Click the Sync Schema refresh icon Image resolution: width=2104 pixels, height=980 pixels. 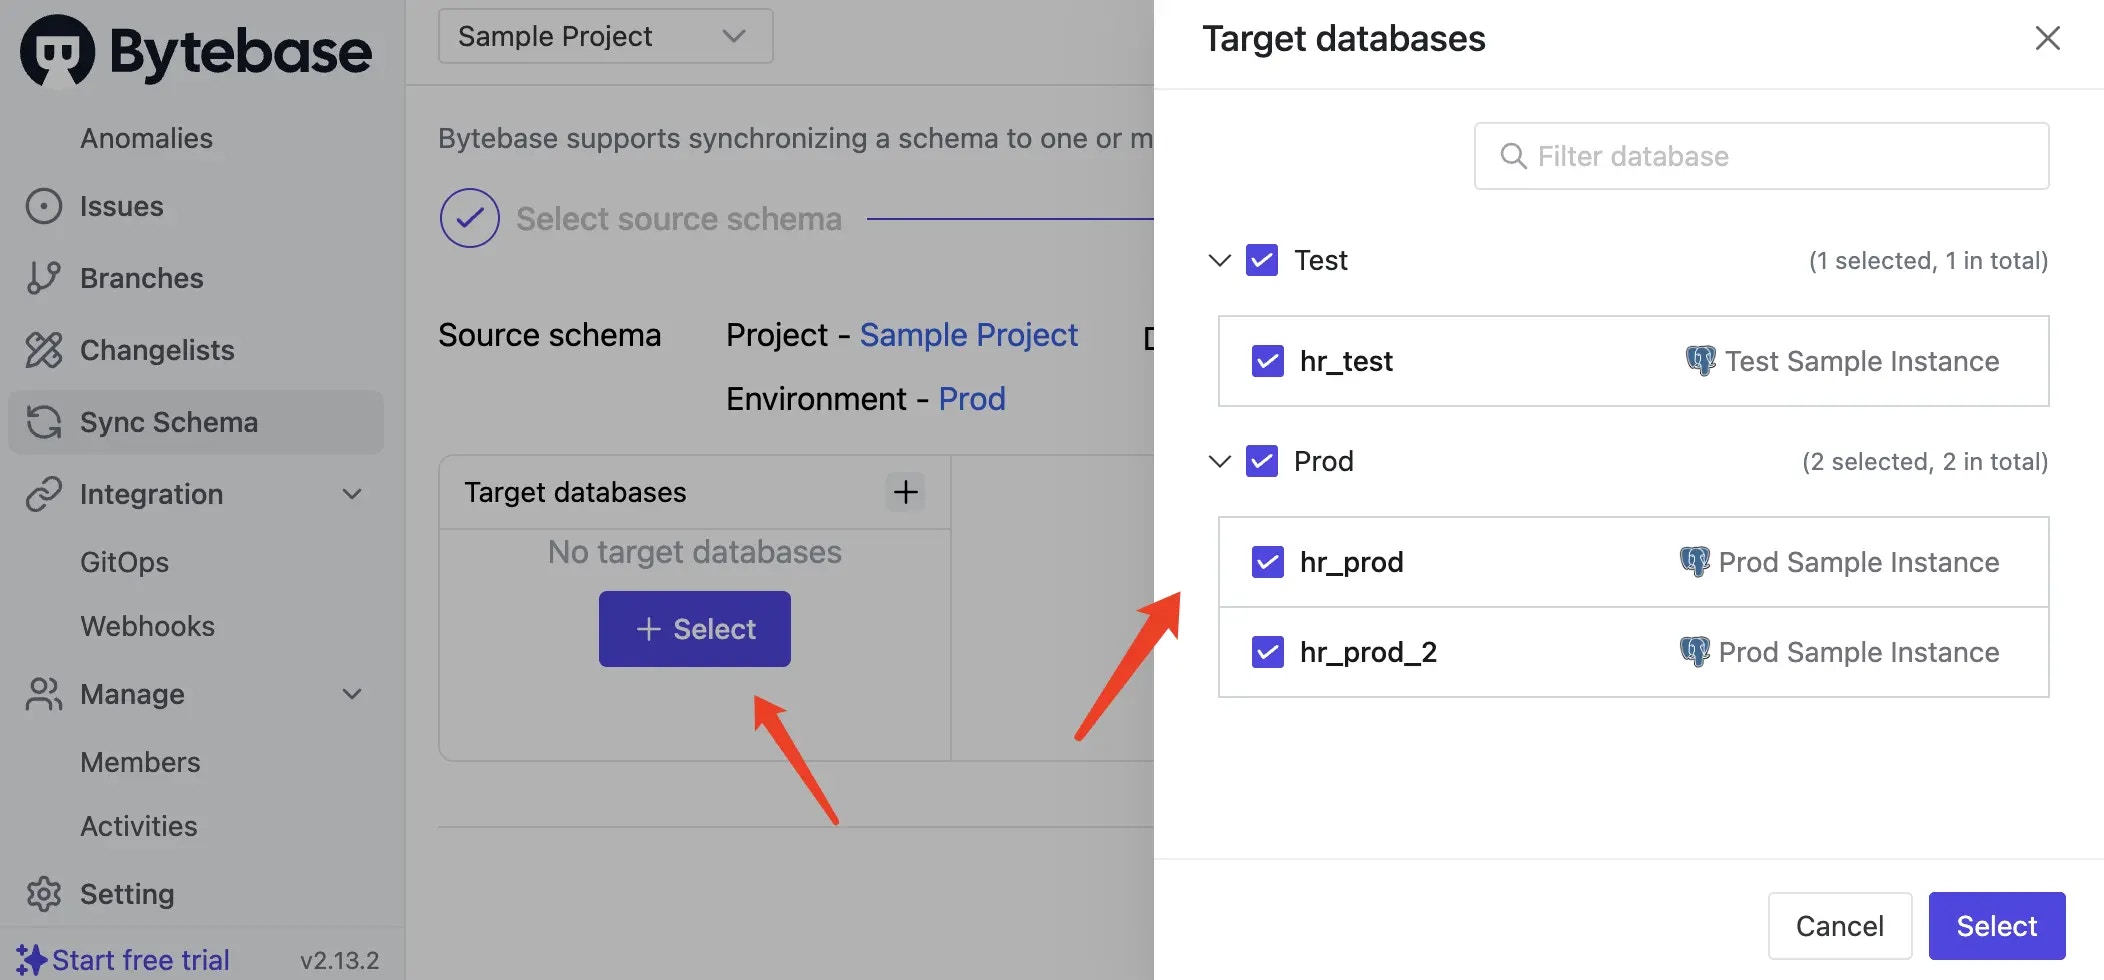(44, 422)
